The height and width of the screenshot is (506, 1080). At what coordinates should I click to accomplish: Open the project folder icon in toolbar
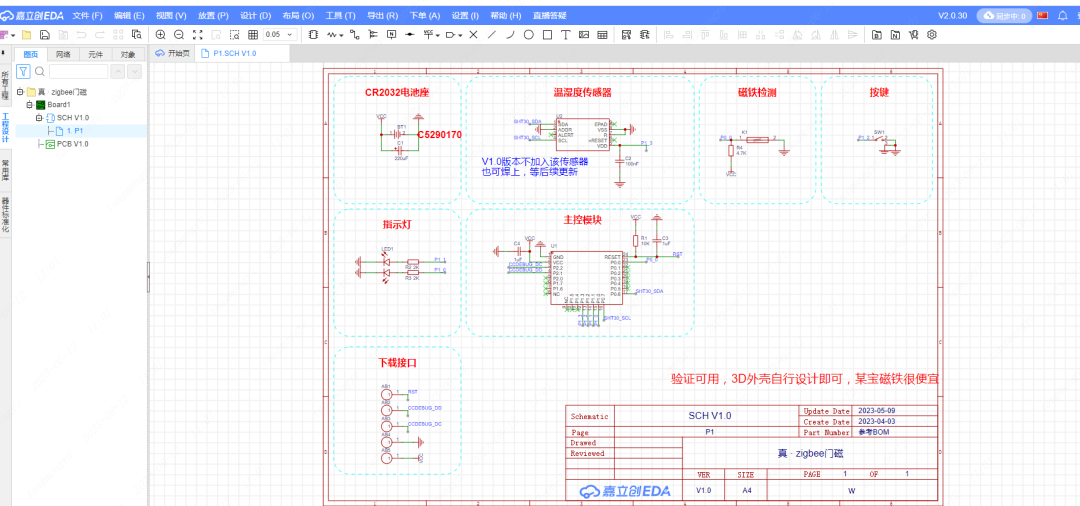point(26,34)
